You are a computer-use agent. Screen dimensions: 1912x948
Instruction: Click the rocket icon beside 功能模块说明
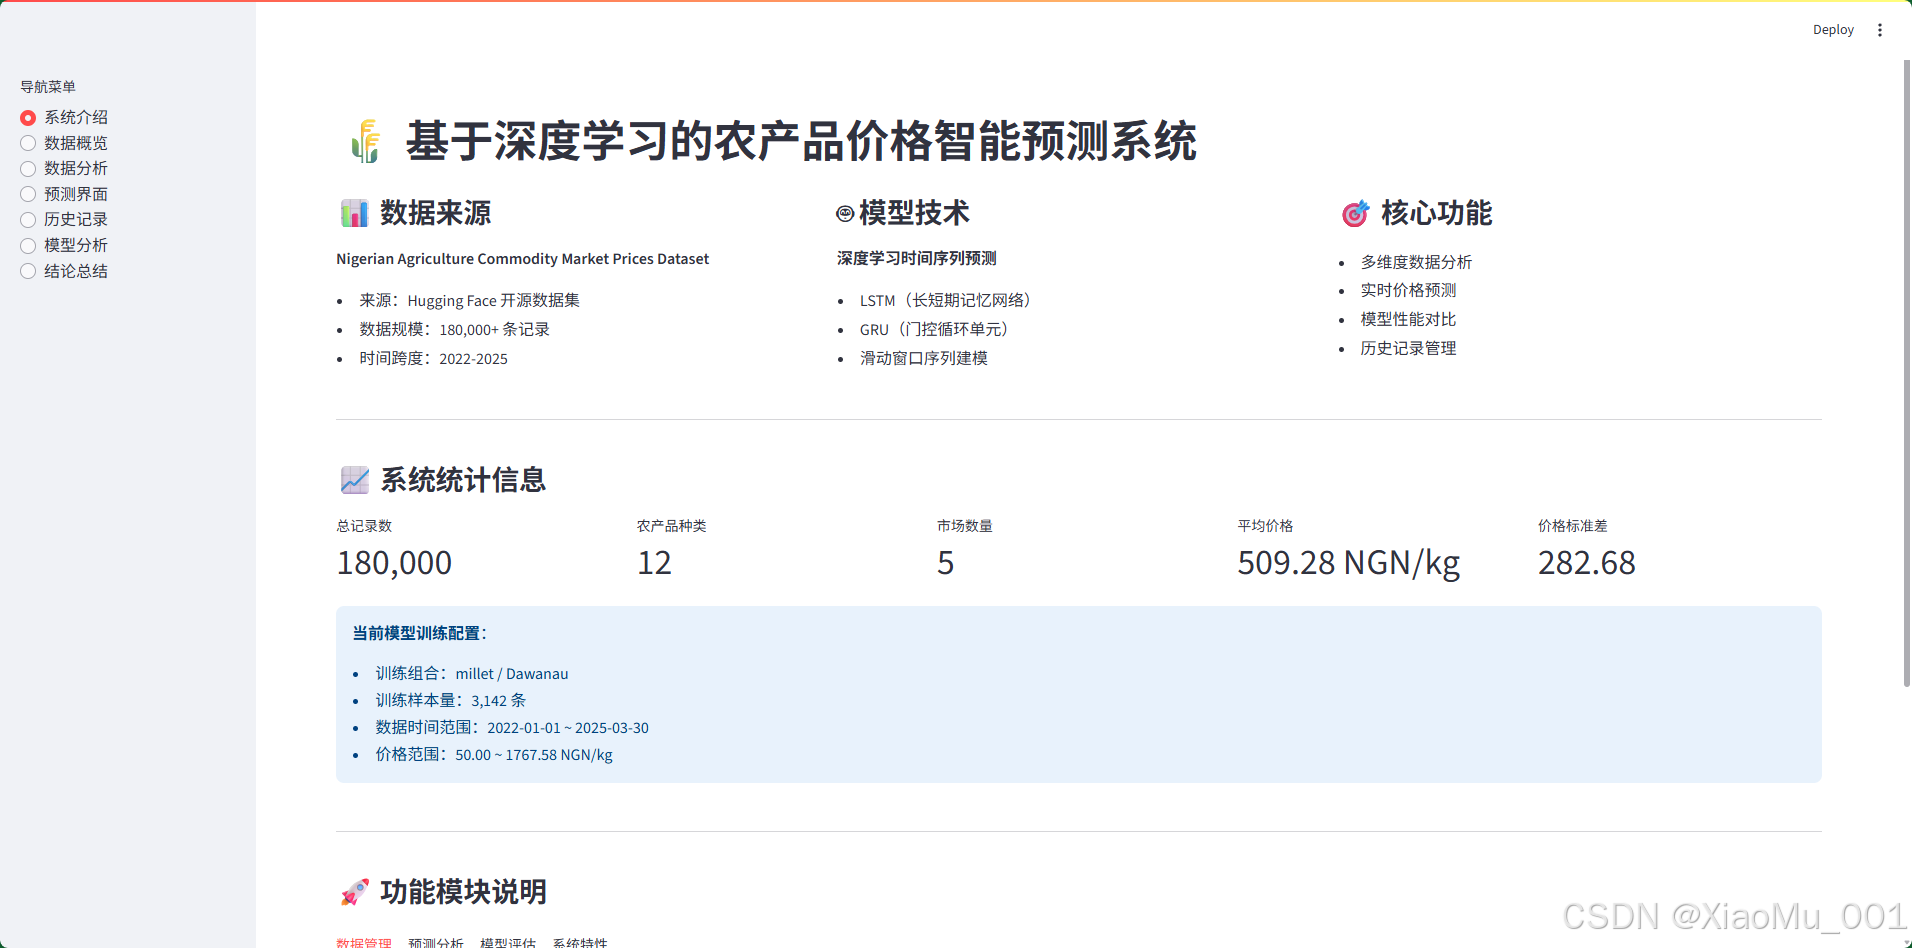point(354,892)
